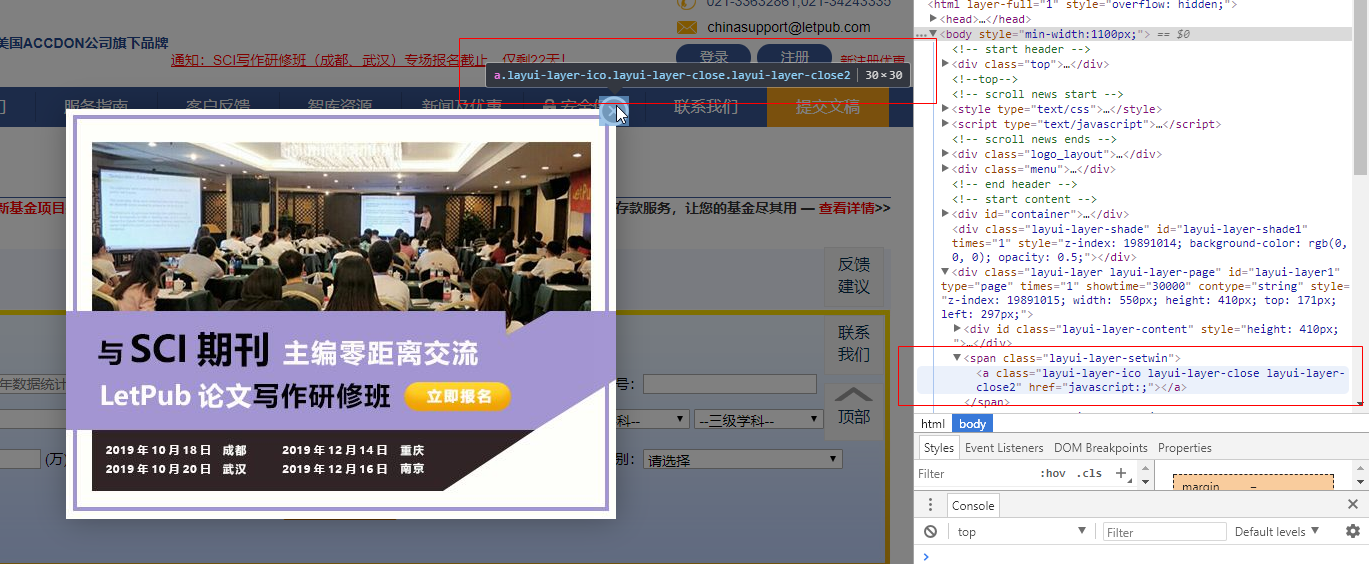The width and height of the screenshot is (1369, 564).
Task: Expand the div class="logo_layout" node
Action: 945,154
